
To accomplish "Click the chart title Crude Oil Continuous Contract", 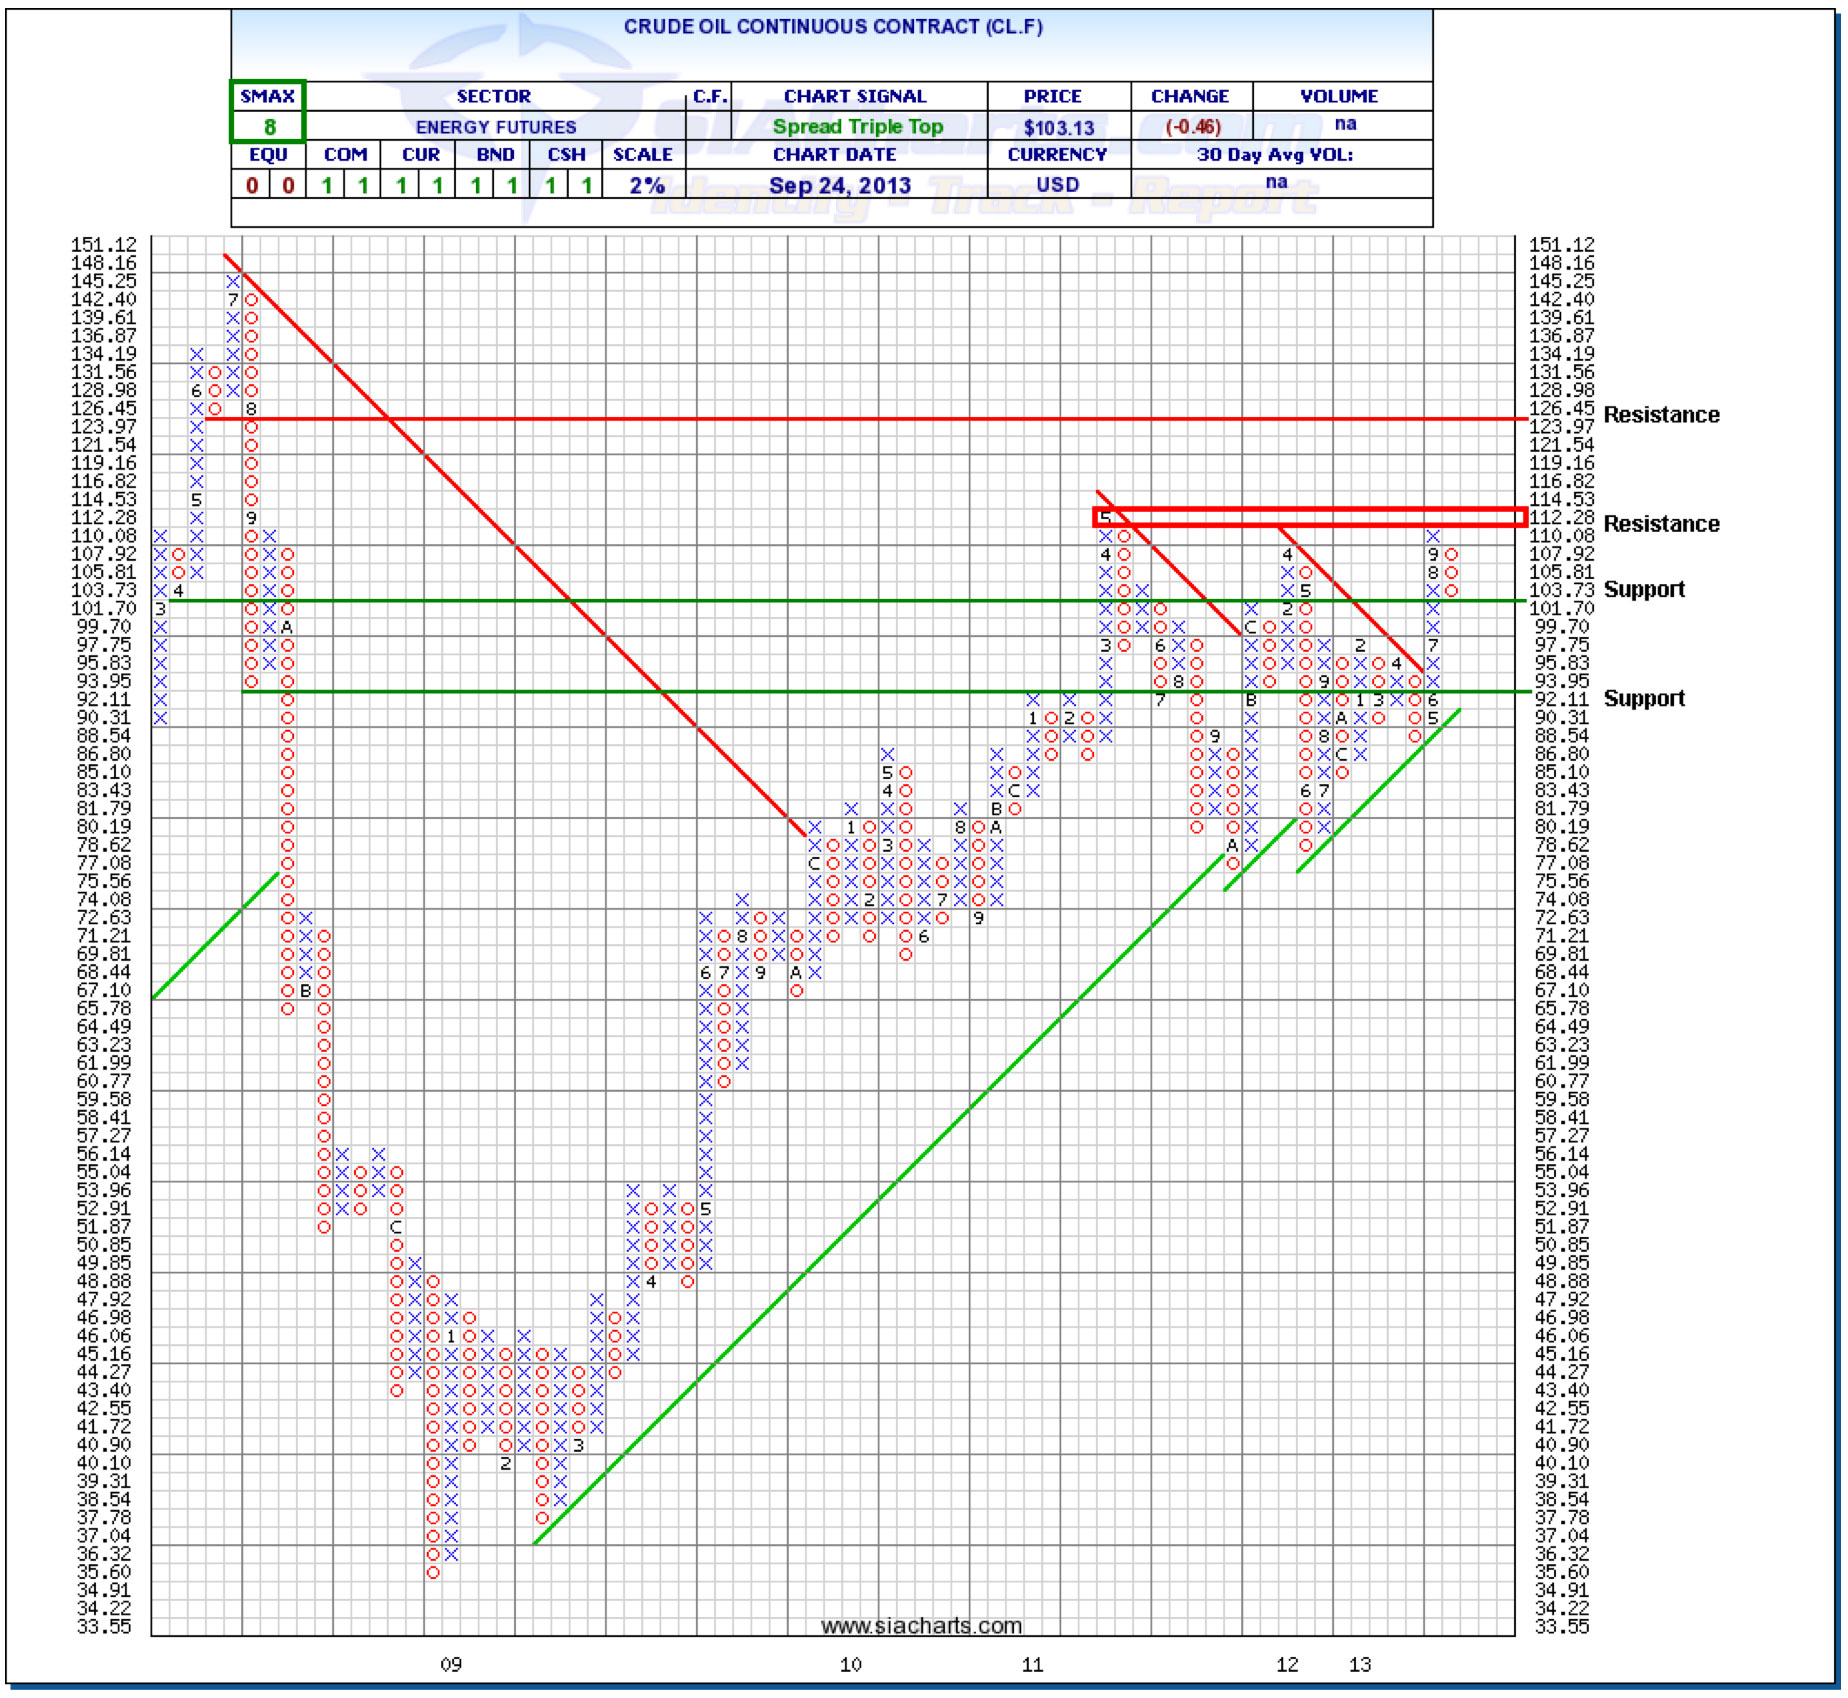I will pos(832,27).
